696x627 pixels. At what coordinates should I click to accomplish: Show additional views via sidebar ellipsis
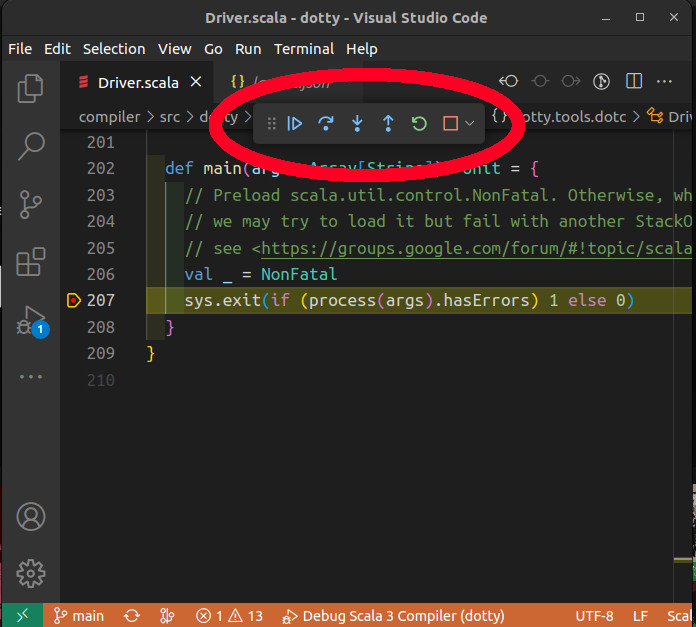31,377
